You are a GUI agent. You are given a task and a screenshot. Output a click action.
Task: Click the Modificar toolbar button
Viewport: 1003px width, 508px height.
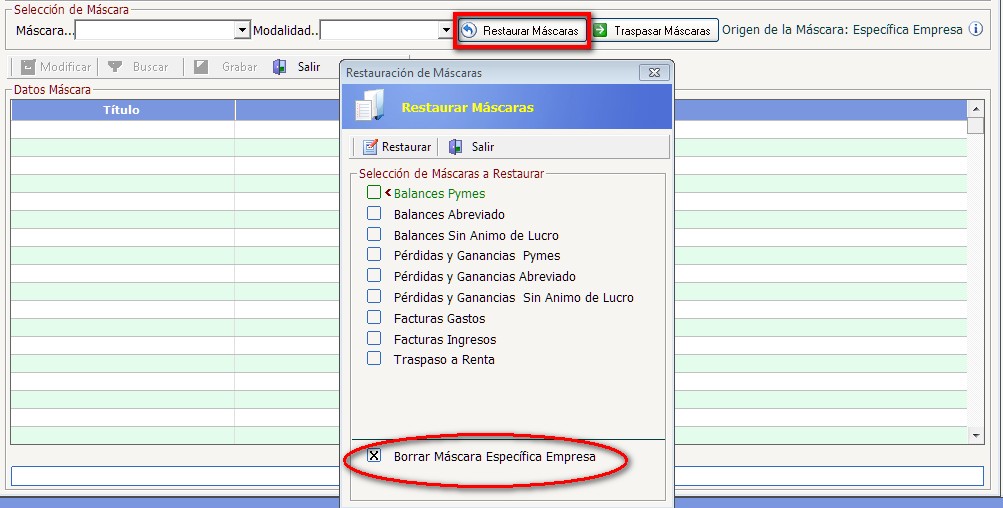coord(55,67)
